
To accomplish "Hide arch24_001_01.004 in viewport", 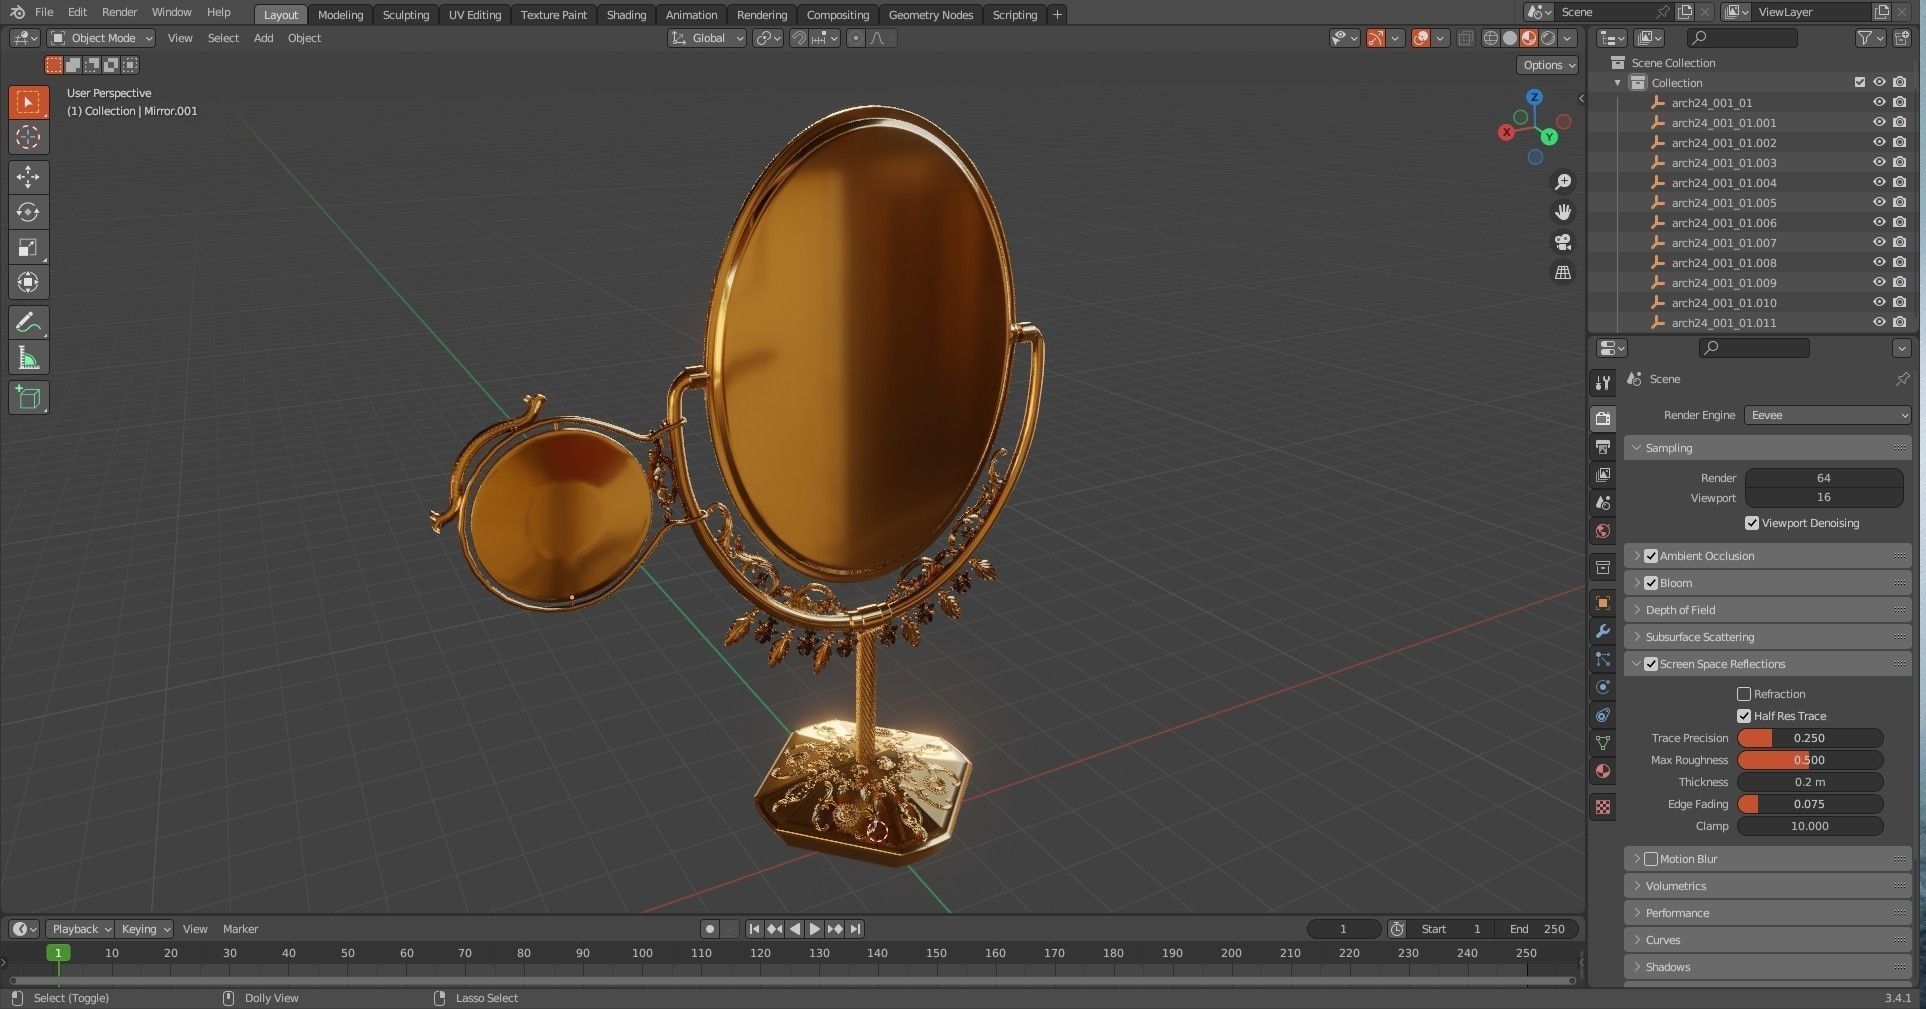I will tap(1879, 182).
